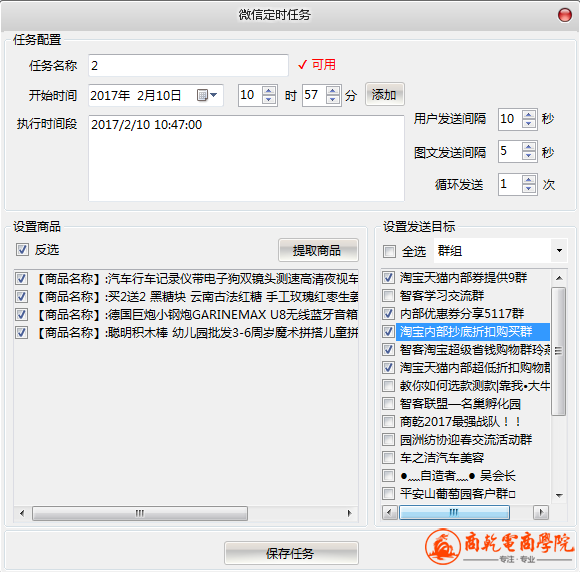Uncheck 内部优惠券分享5117群 checkbox
Viewport: 580px width, 572px height.
[x=388, y=313]
